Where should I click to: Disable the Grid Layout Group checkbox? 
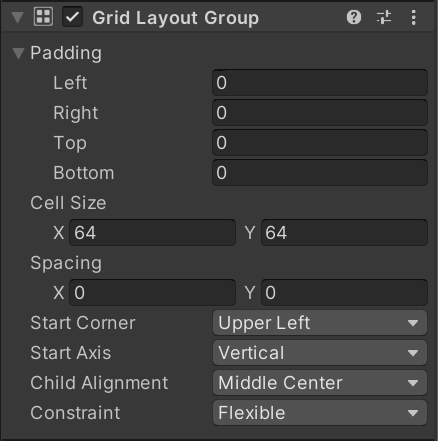pos(72,17)
